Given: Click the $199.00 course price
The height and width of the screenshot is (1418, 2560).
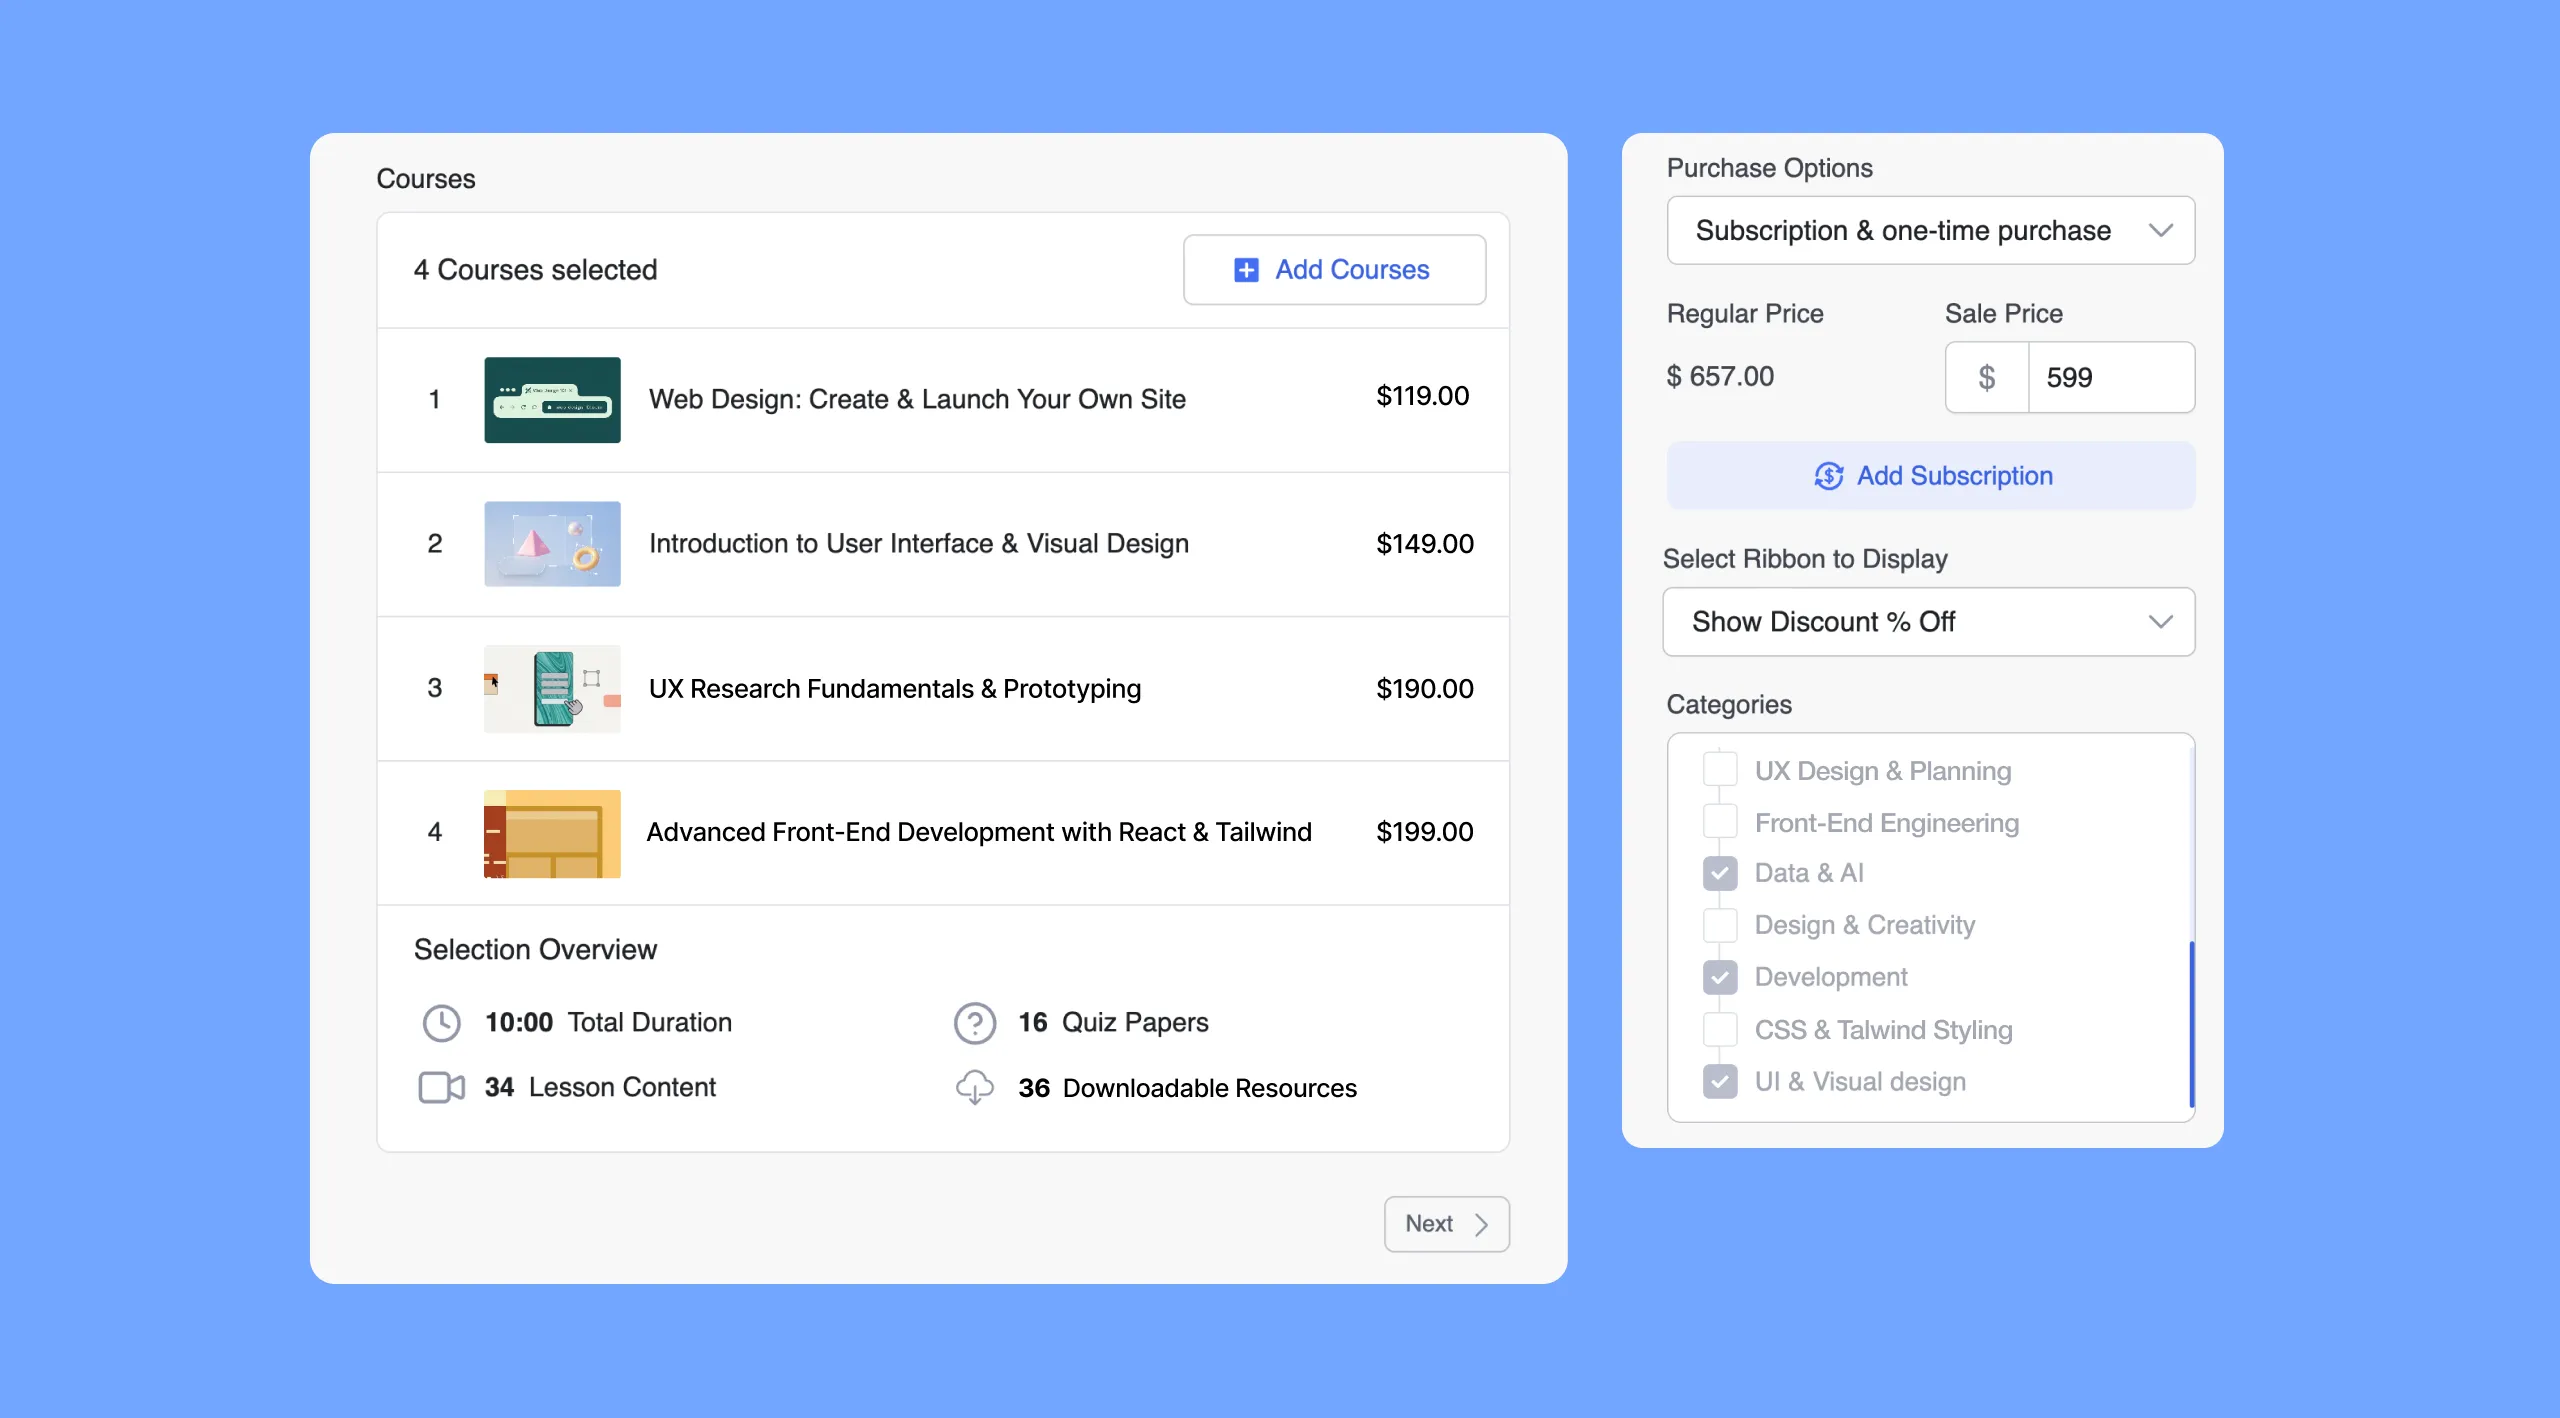Looking at the screenshot, I should pyautogui.click(x=1424, y=832).
